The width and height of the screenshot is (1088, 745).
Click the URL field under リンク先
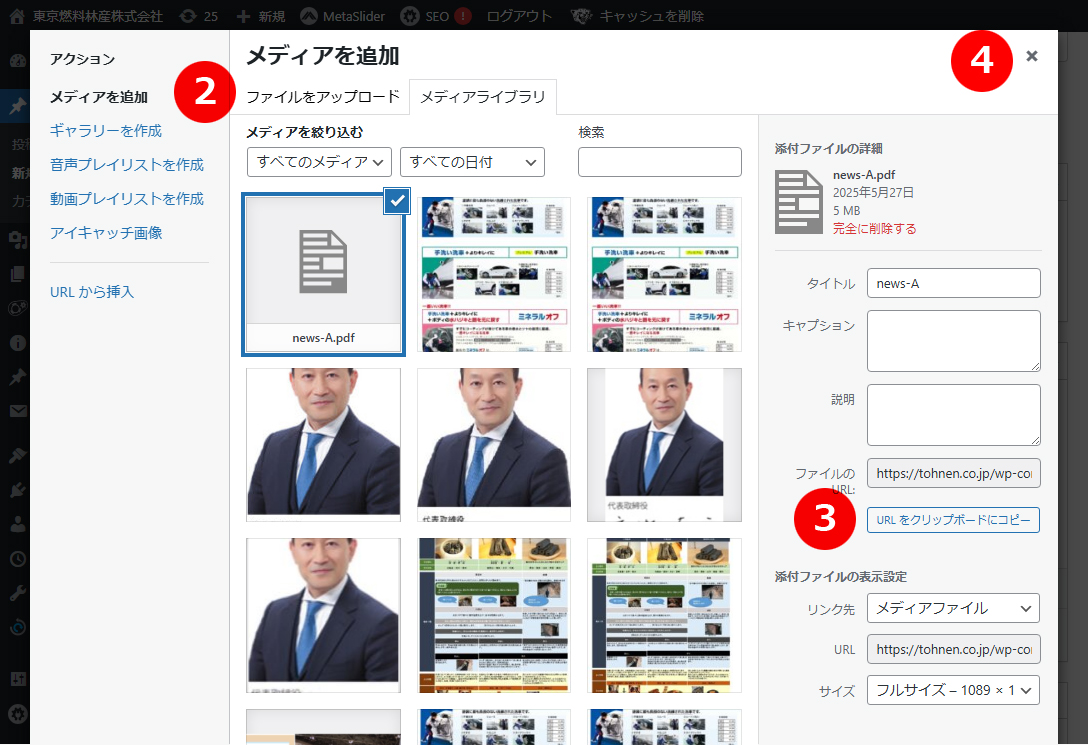coord(953,649)
